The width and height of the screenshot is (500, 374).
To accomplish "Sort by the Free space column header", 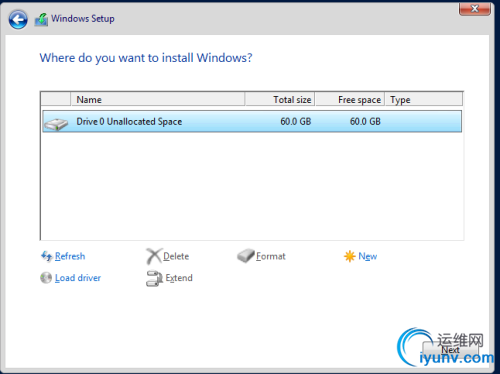I will tap(350, 100).
